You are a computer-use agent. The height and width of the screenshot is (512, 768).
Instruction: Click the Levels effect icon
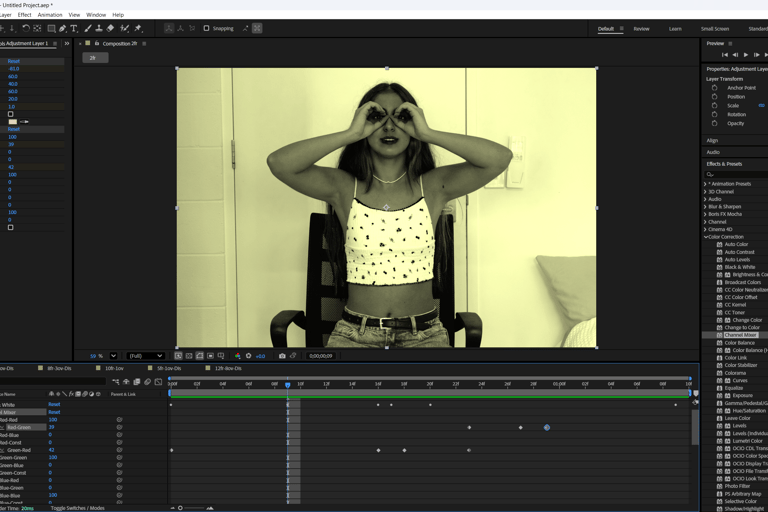pyautogui.click(x=727, y=426)
